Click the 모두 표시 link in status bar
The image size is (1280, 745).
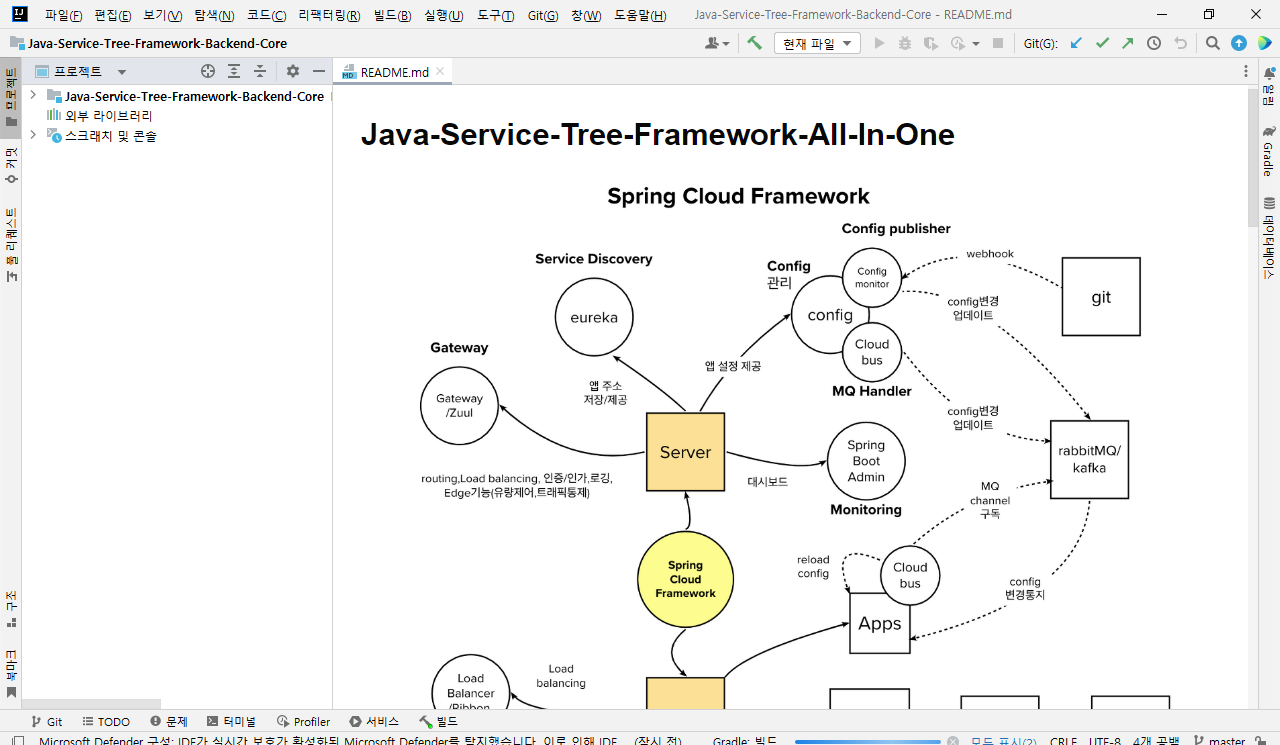(x=1004, y=741)
